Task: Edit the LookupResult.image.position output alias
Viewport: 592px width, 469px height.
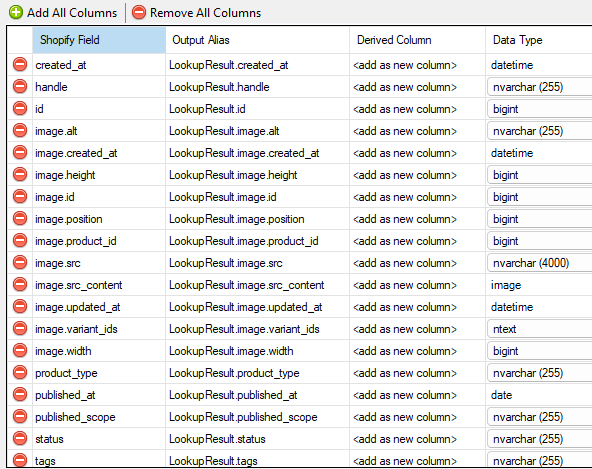Action: pyautogui.click(x=257, y=219)
